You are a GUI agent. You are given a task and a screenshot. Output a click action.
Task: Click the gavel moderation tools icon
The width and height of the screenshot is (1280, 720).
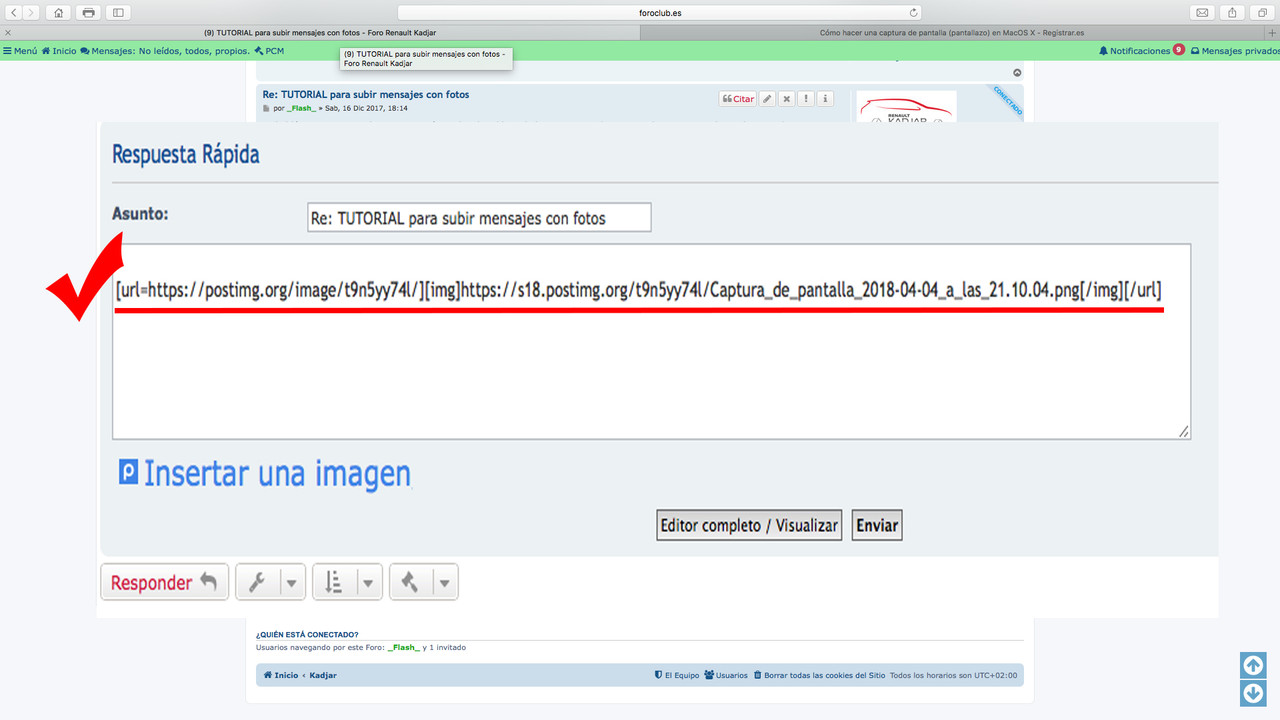click(410, 582)
